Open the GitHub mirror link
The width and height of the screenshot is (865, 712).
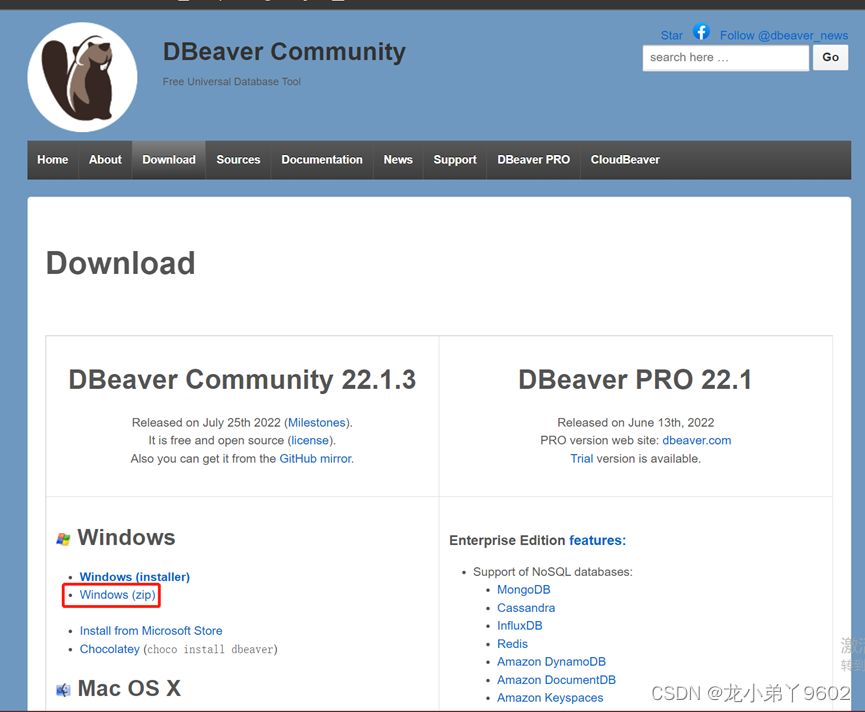pos(316,459)
